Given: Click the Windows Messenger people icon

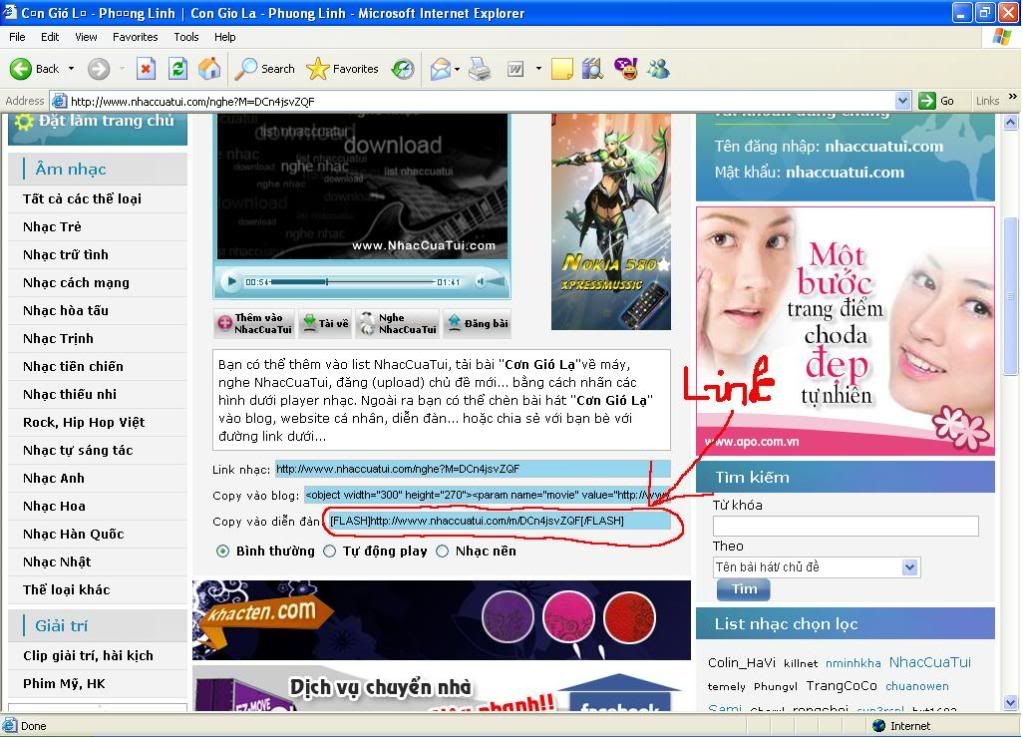Looking at the screenshot, I should click(658, 68).
